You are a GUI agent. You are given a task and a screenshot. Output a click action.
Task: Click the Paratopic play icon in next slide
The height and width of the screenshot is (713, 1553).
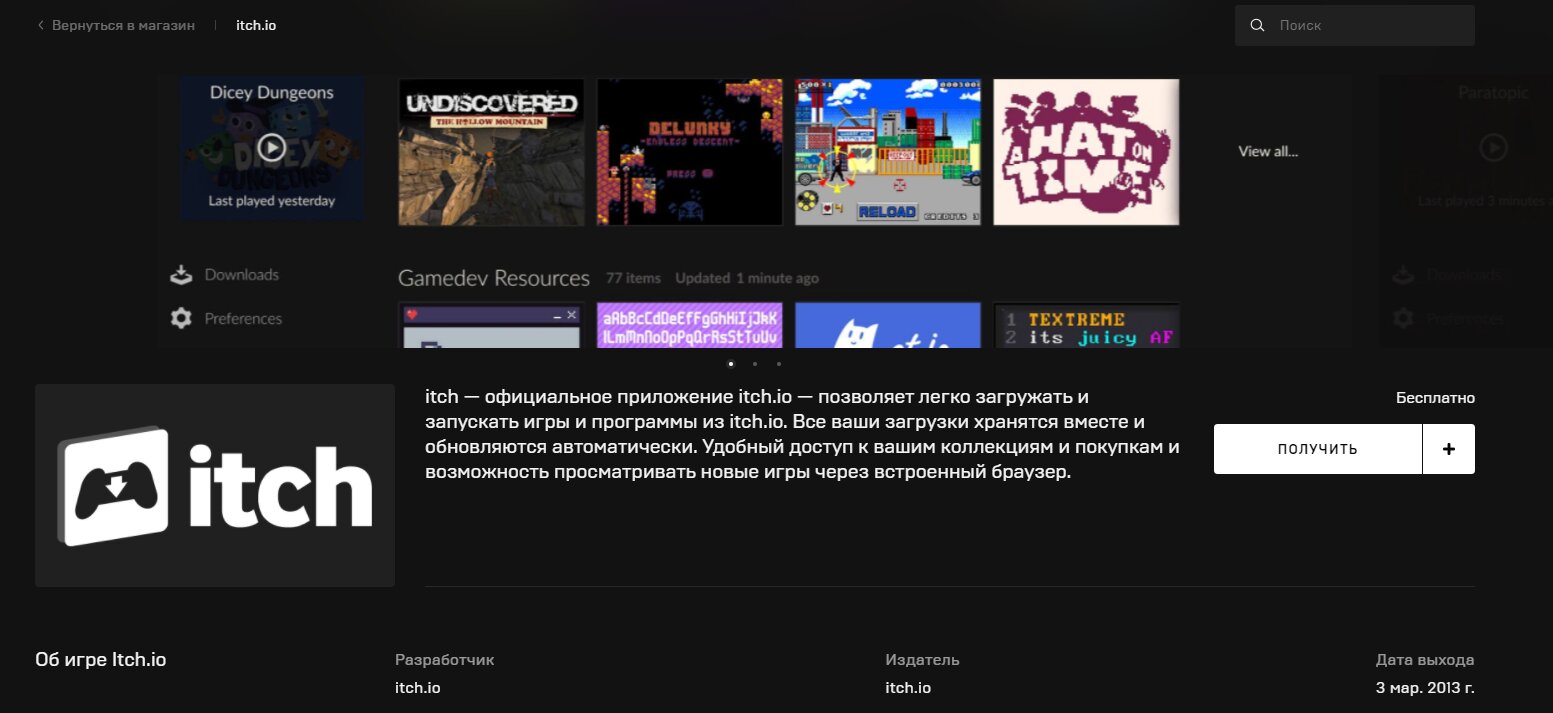tap(1493, 148)
